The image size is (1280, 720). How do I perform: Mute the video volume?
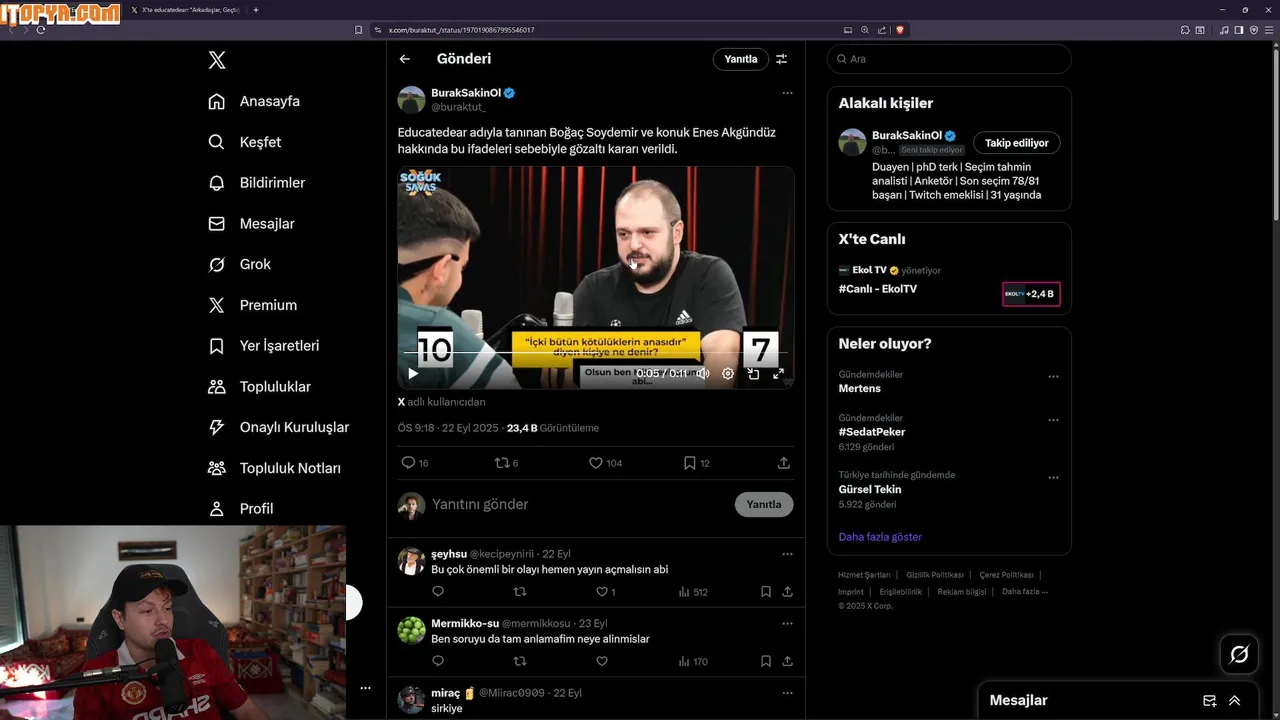click(x=703, y=374)
